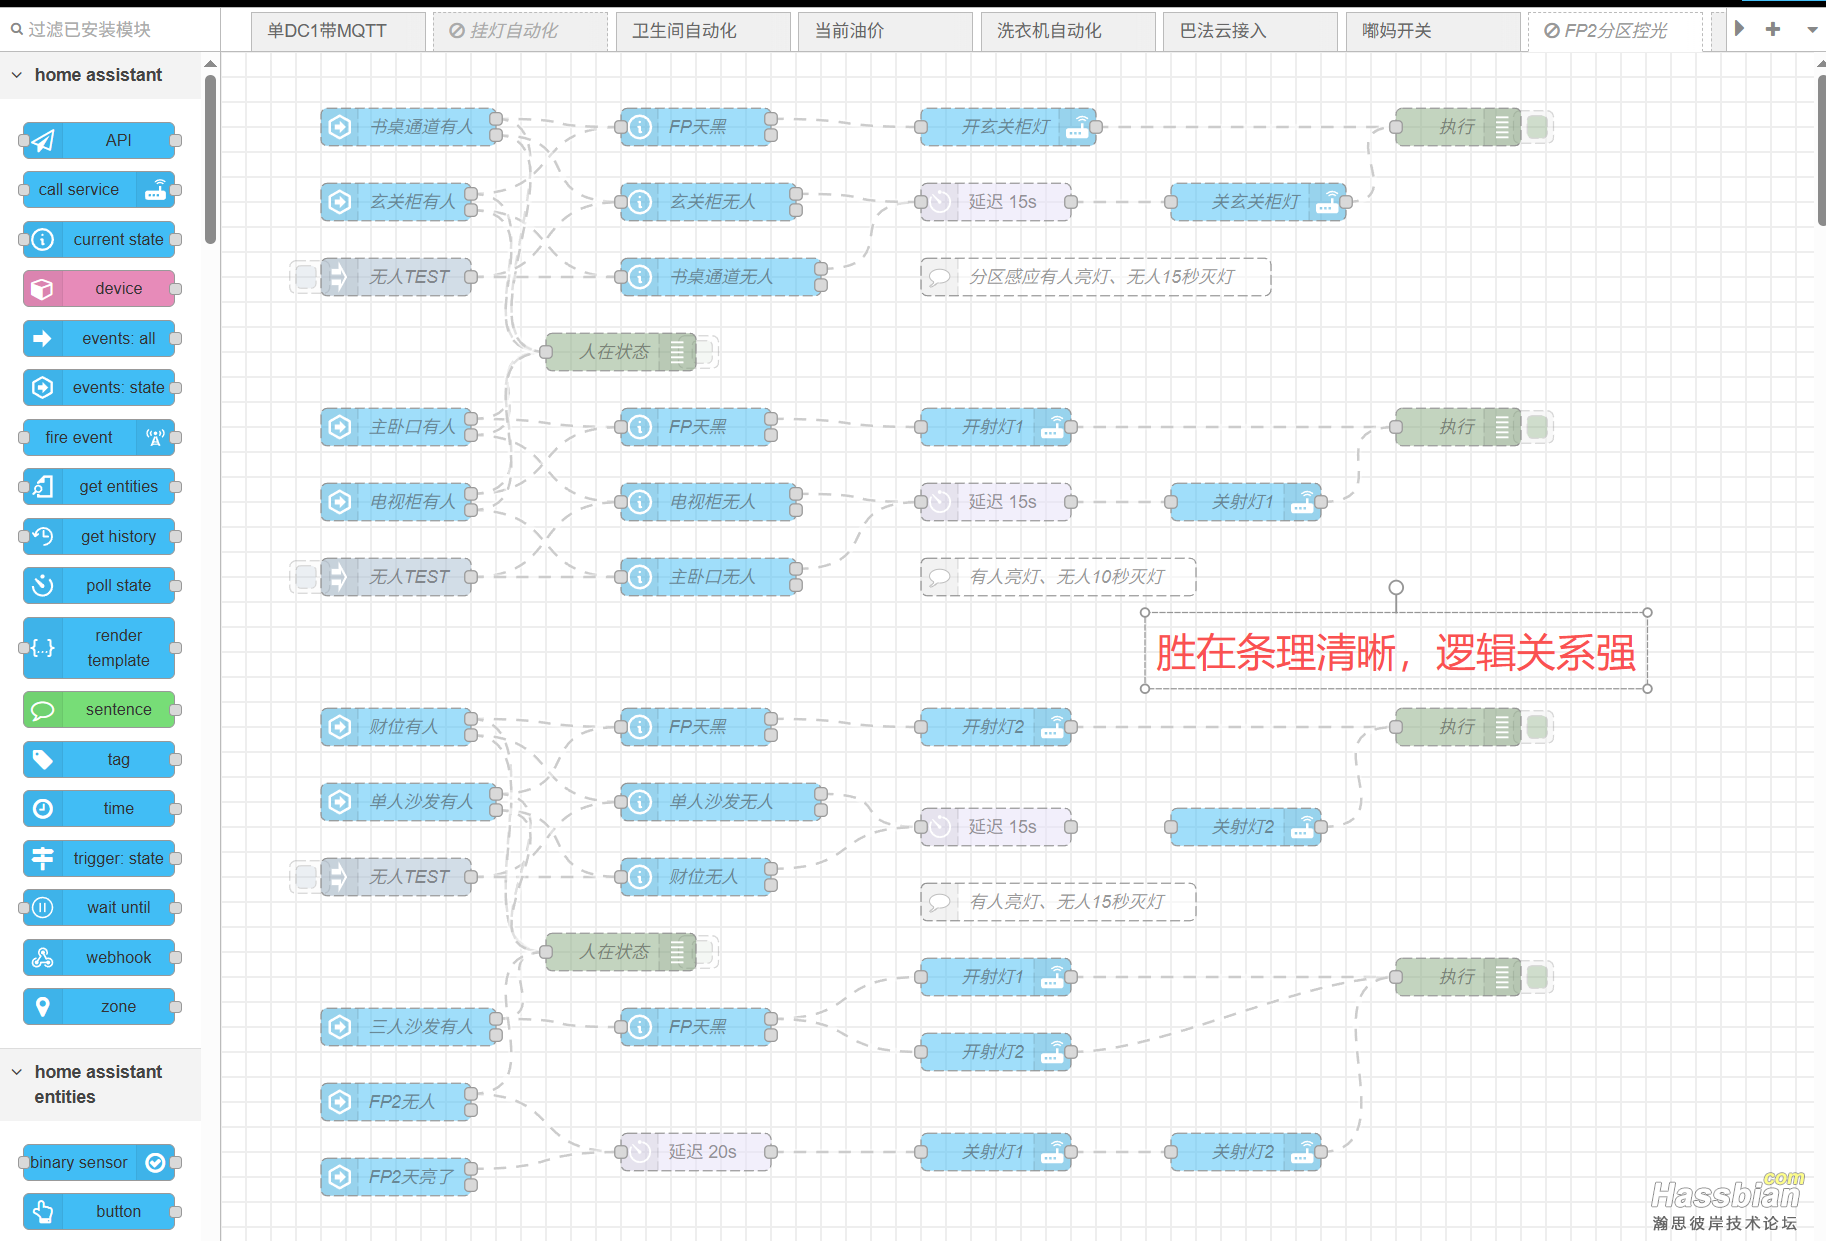Select the 主卧口无人 current state node

(708, 577)
